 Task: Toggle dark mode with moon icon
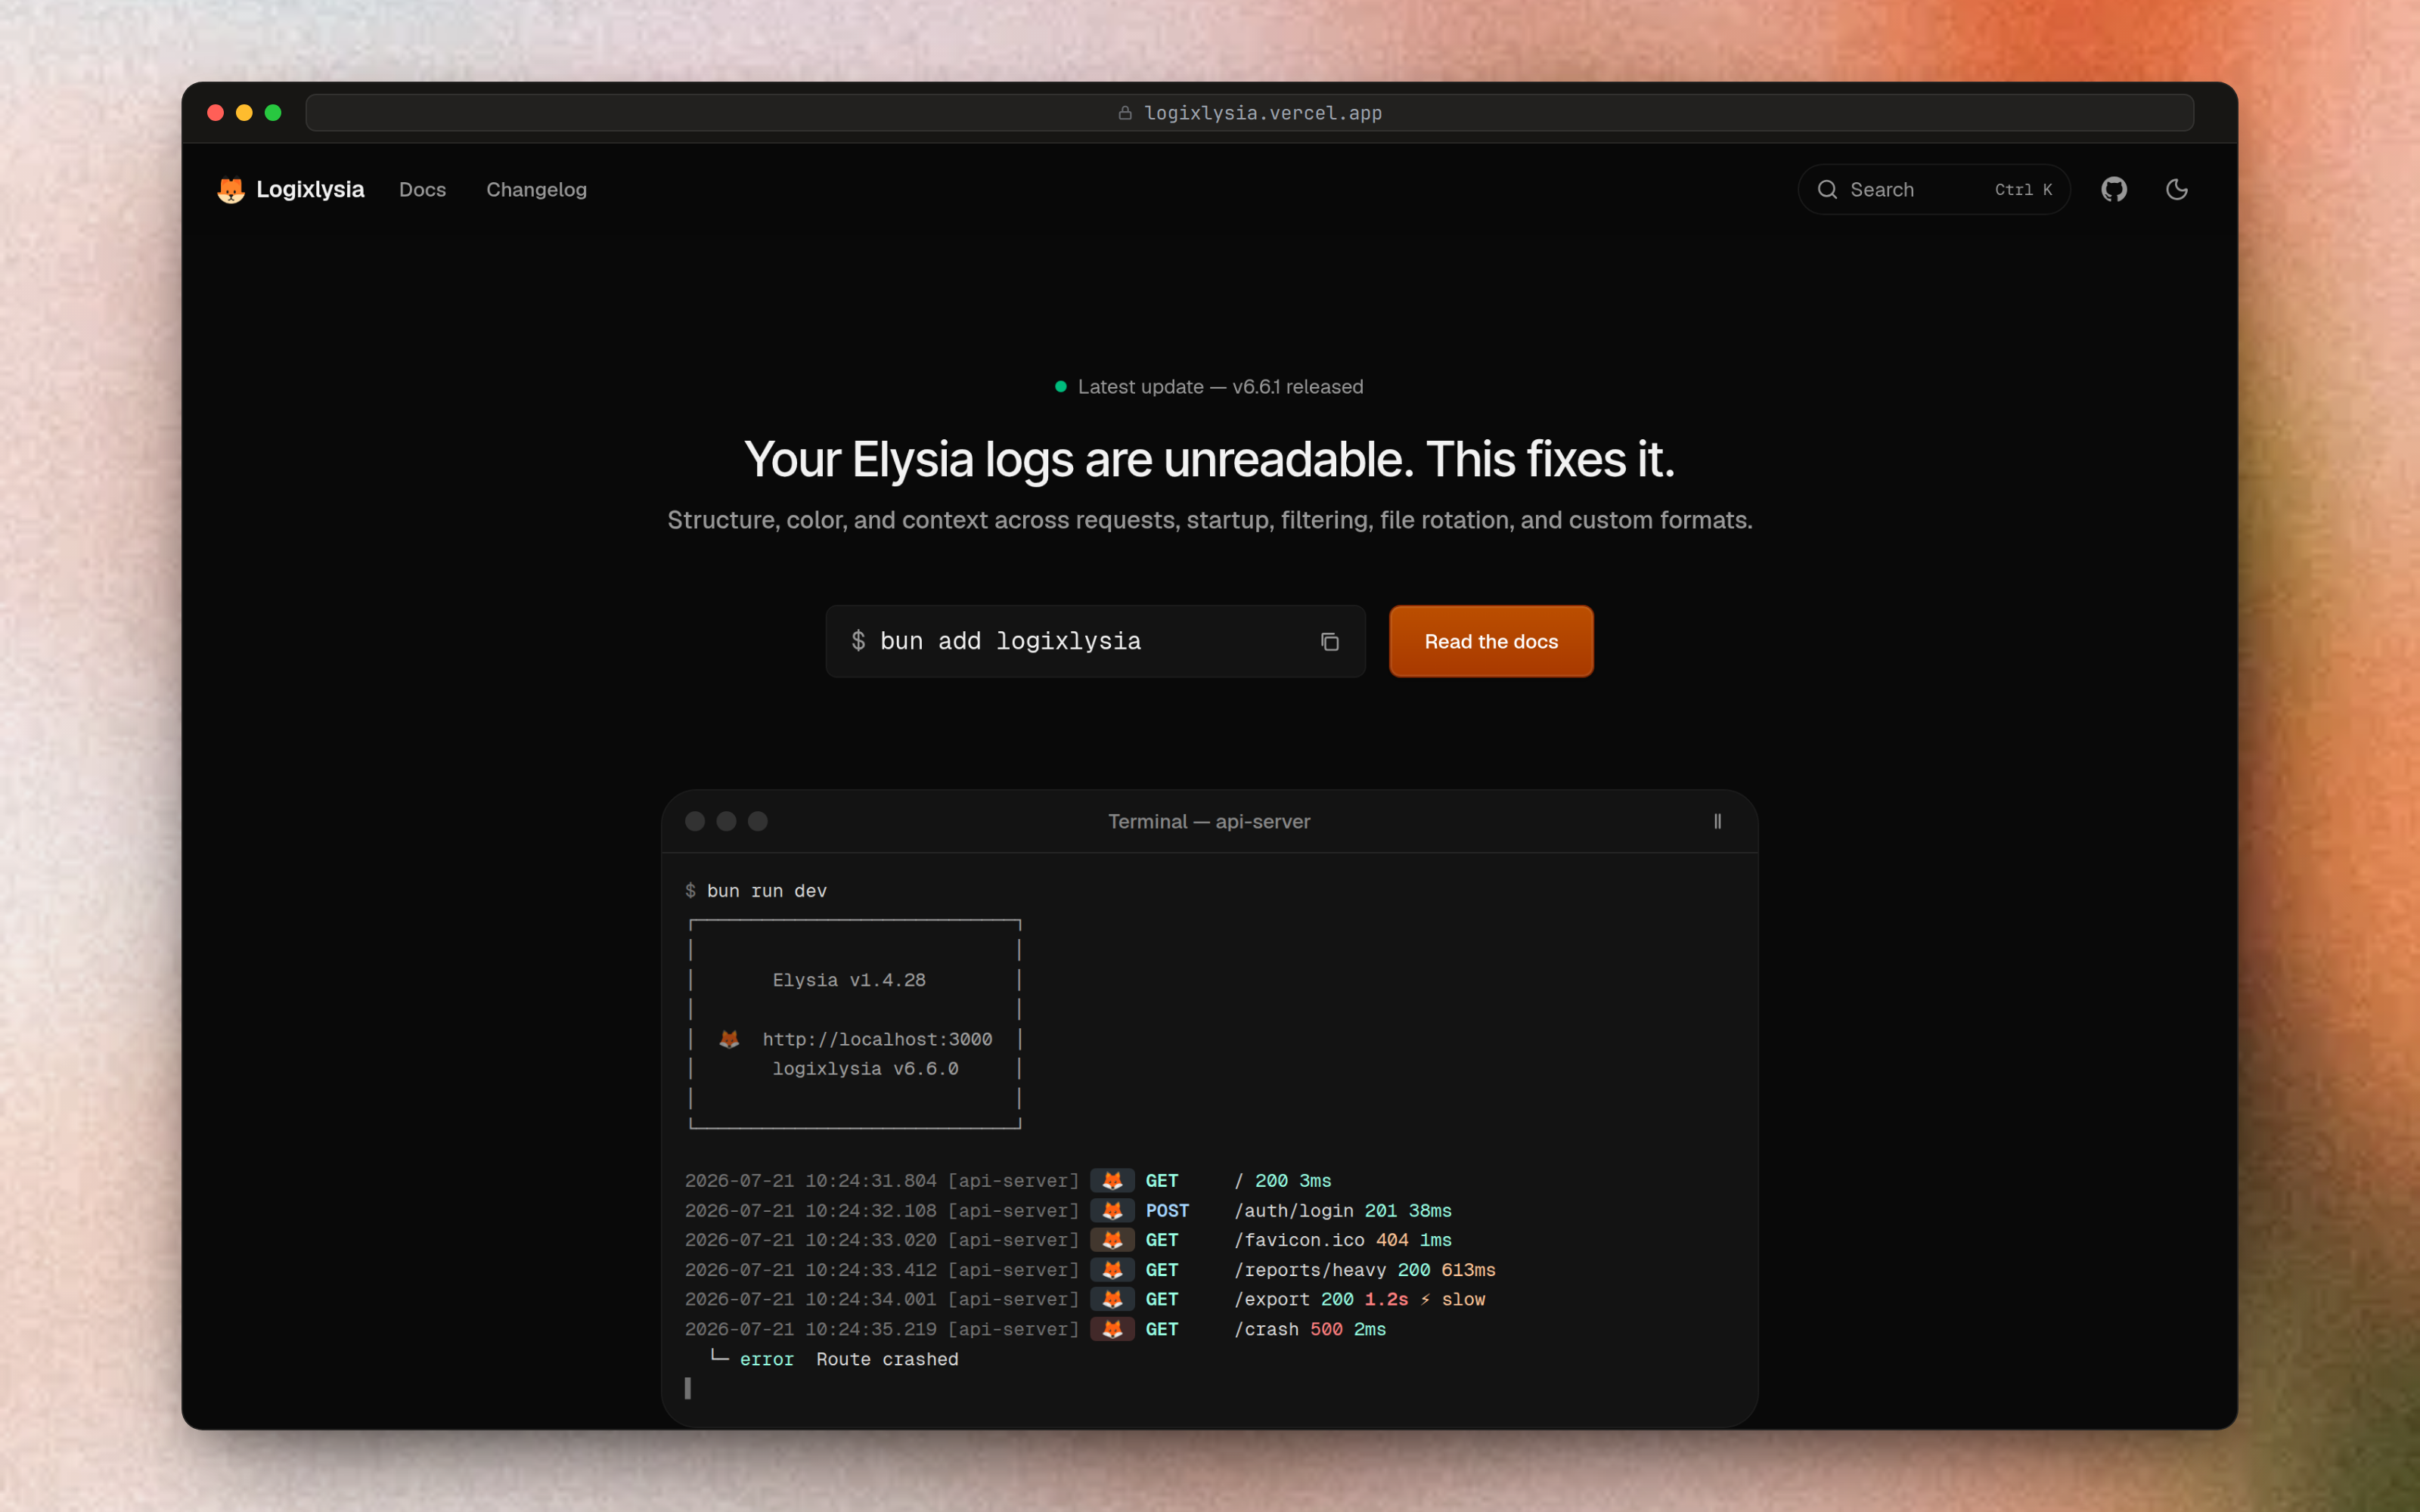coord(2176,189)
